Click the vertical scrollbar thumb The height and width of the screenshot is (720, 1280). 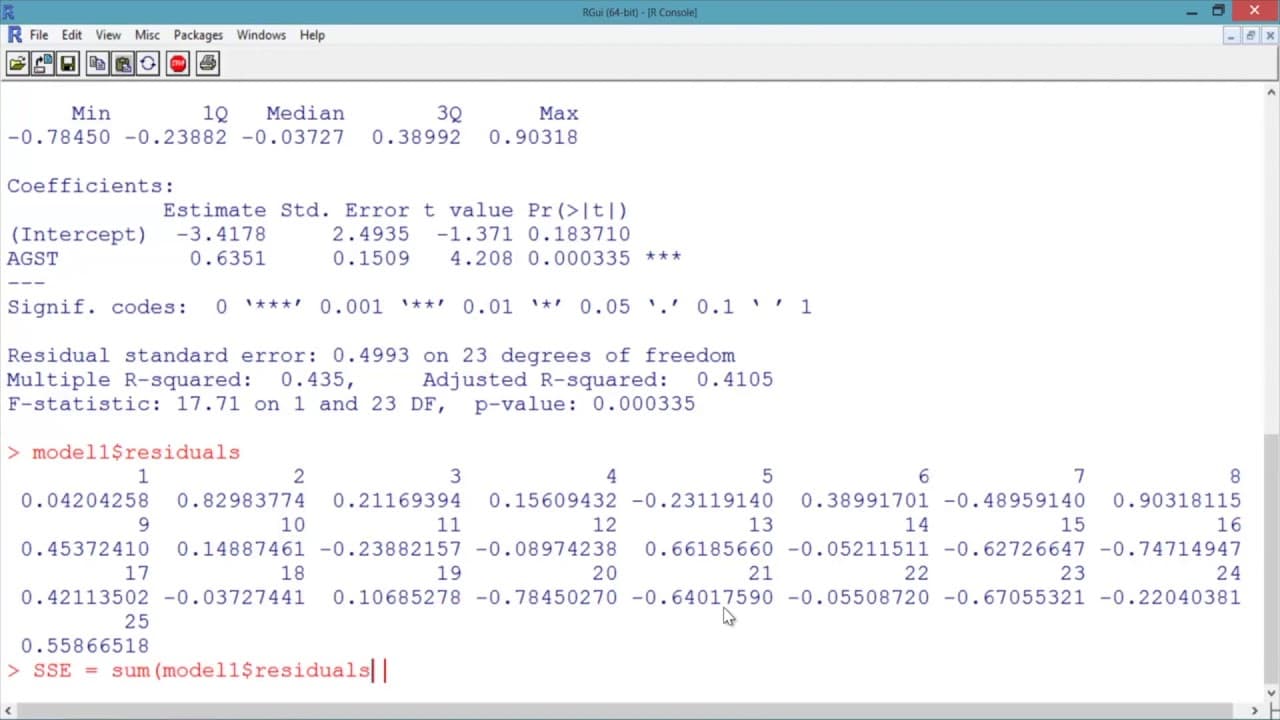click(x=1272, y=558)
